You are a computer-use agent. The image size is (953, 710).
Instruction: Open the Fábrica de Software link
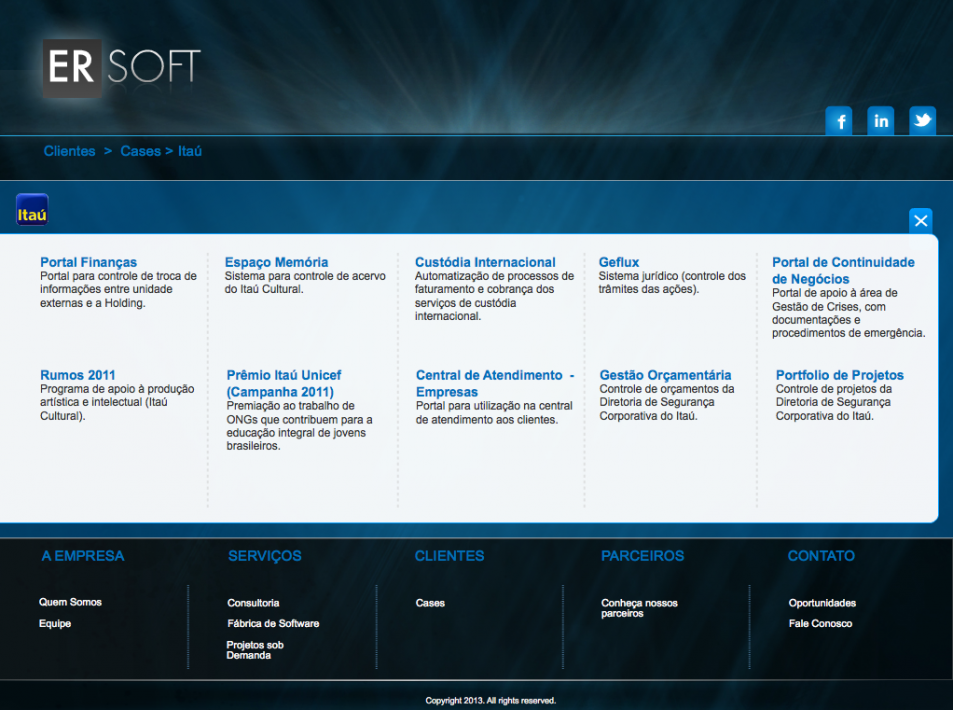(x=273, y=624)
